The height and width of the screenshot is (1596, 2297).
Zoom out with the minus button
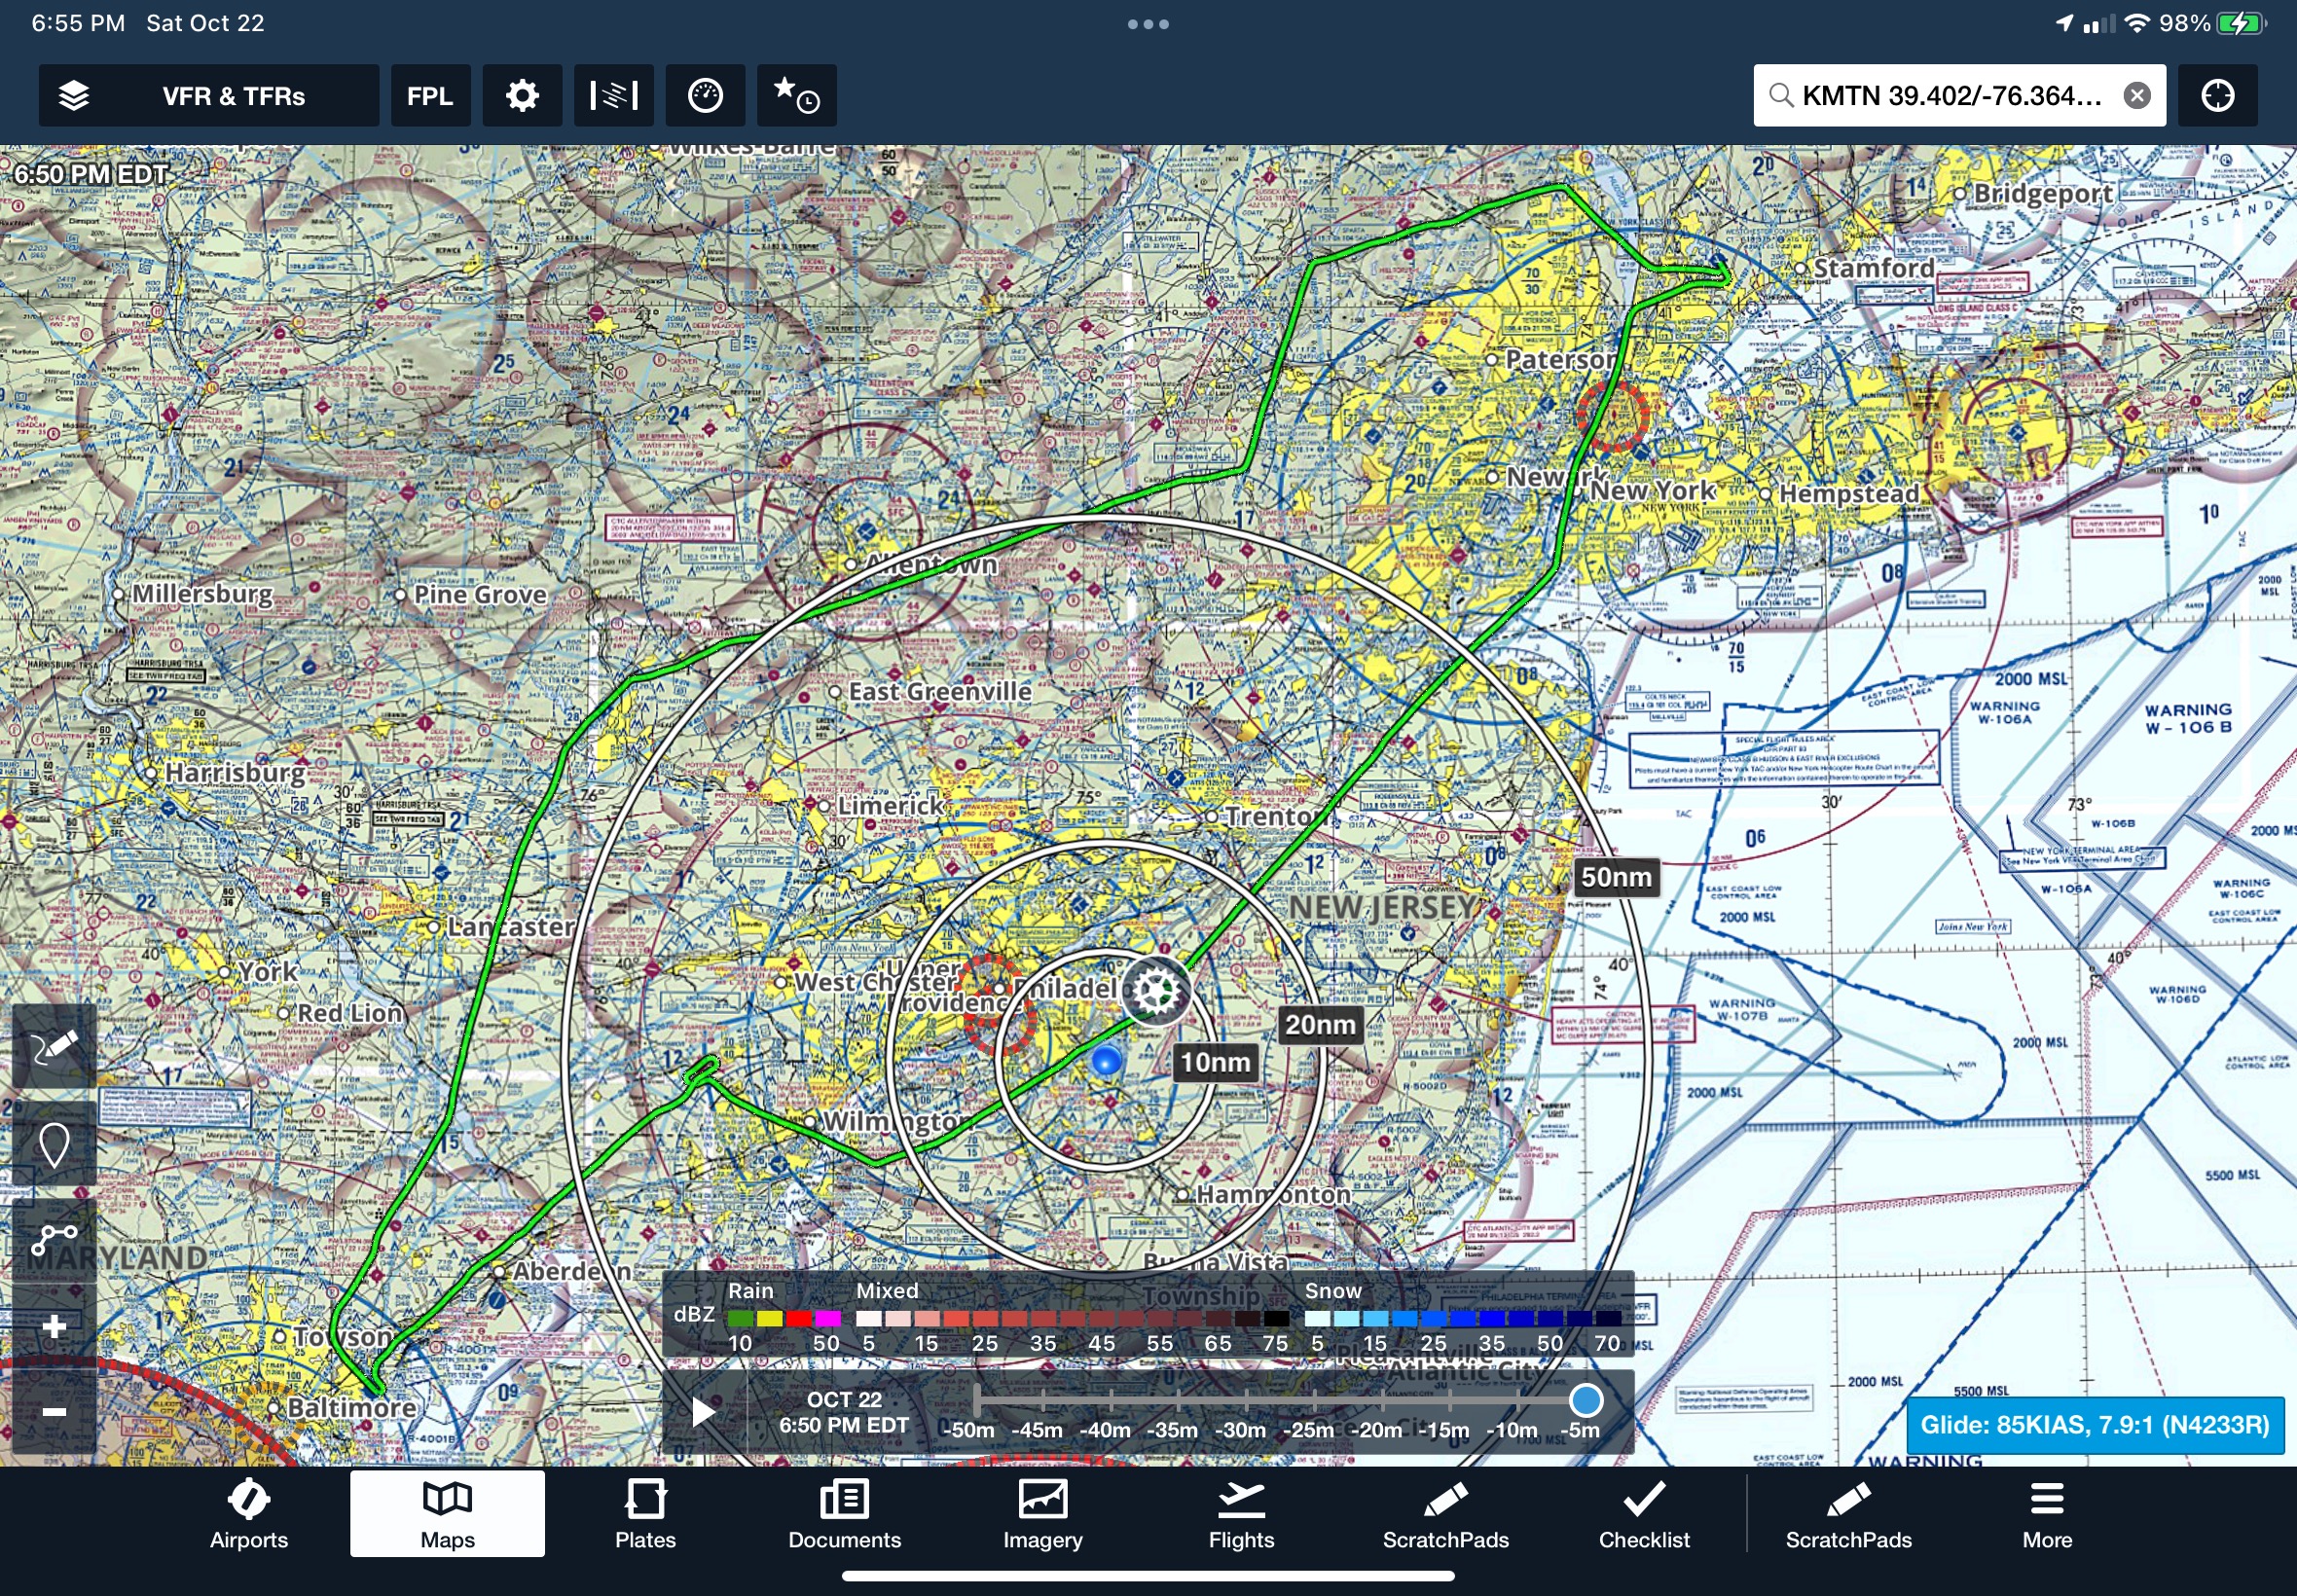[55, 1411]
